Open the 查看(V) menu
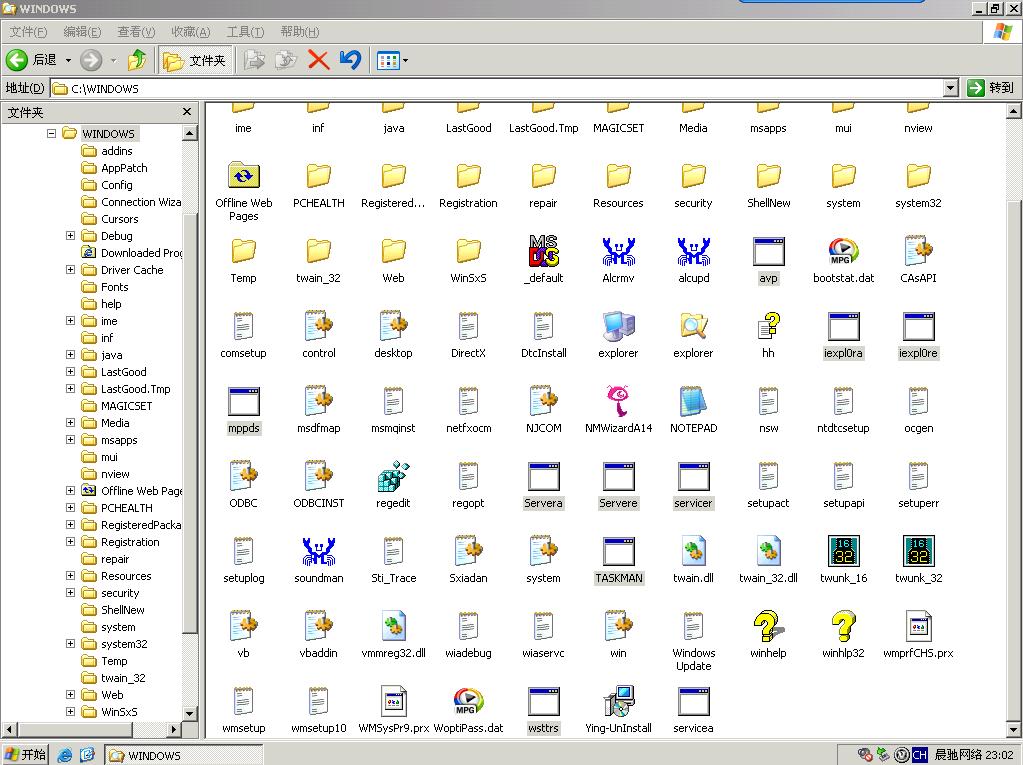 pos(136,32)
